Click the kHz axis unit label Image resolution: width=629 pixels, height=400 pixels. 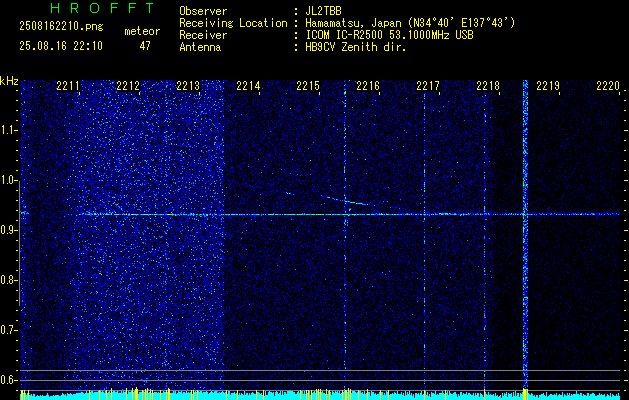(x=9, y=81)
